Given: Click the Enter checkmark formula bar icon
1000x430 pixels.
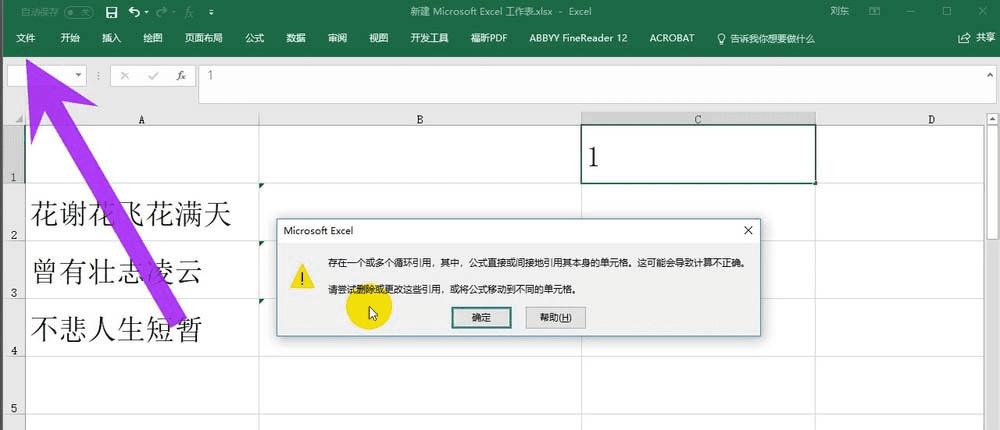Looking at the screenshot, I should point(153,76).
